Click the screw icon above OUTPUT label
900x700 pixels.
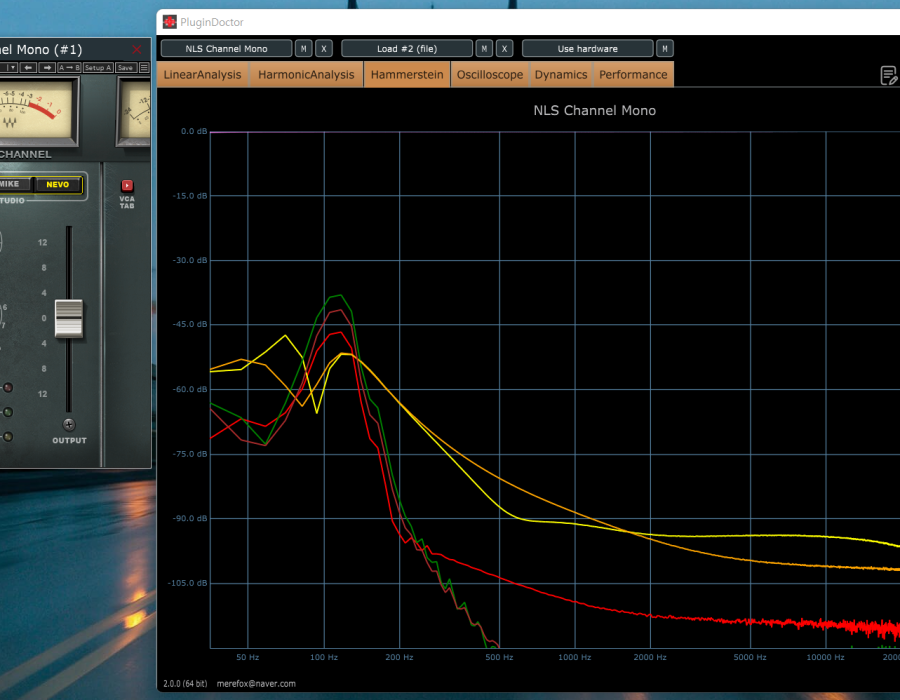tap(69, 425)
